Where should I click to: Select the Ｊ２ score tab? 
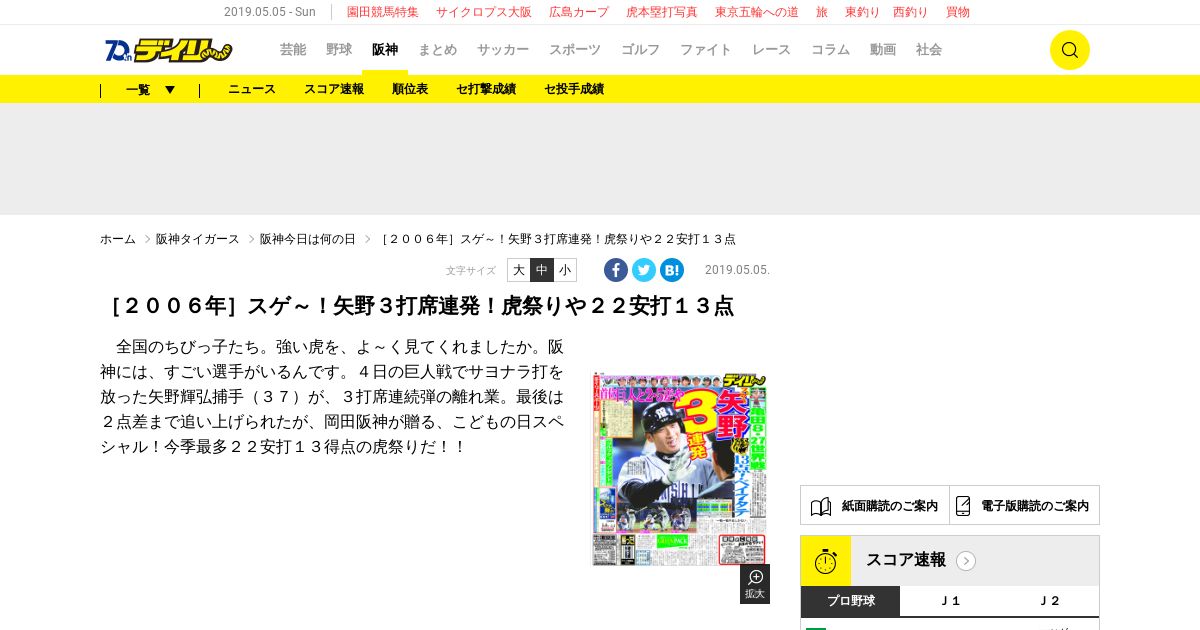[x=1050, y=601]
